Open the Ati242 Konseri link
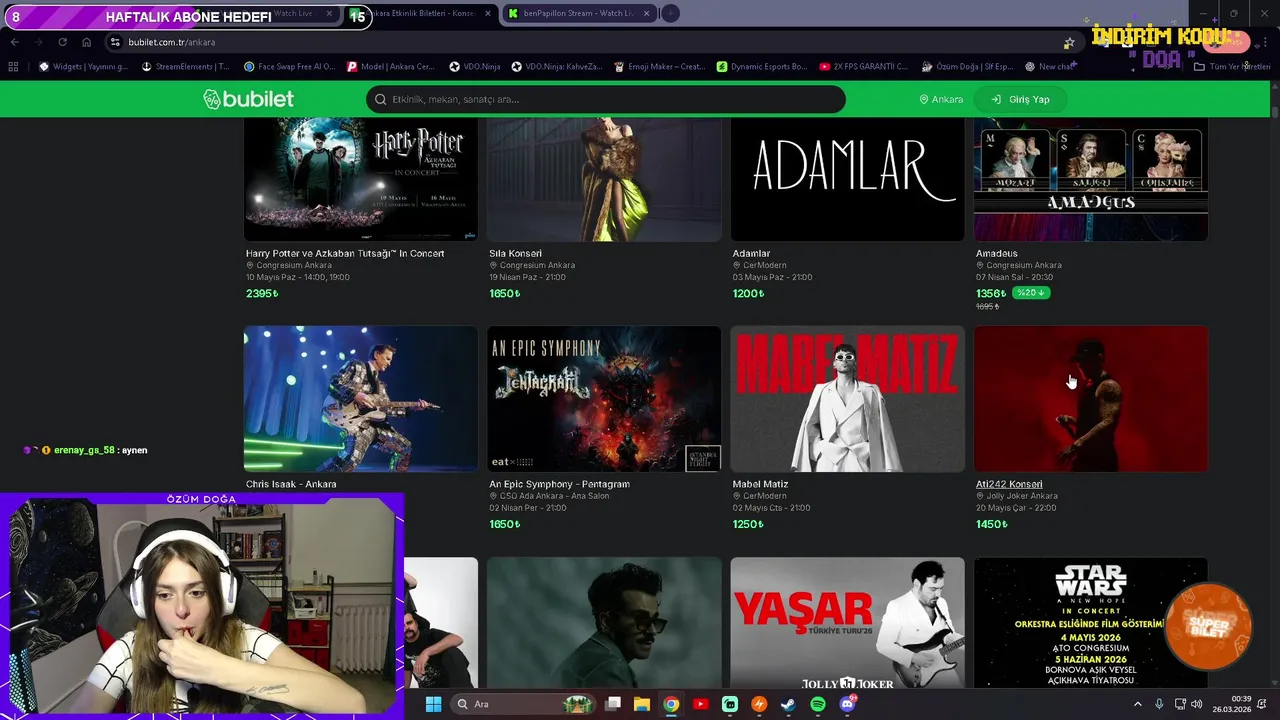The image size is (1280, 720). click(x=1009, y=484)
